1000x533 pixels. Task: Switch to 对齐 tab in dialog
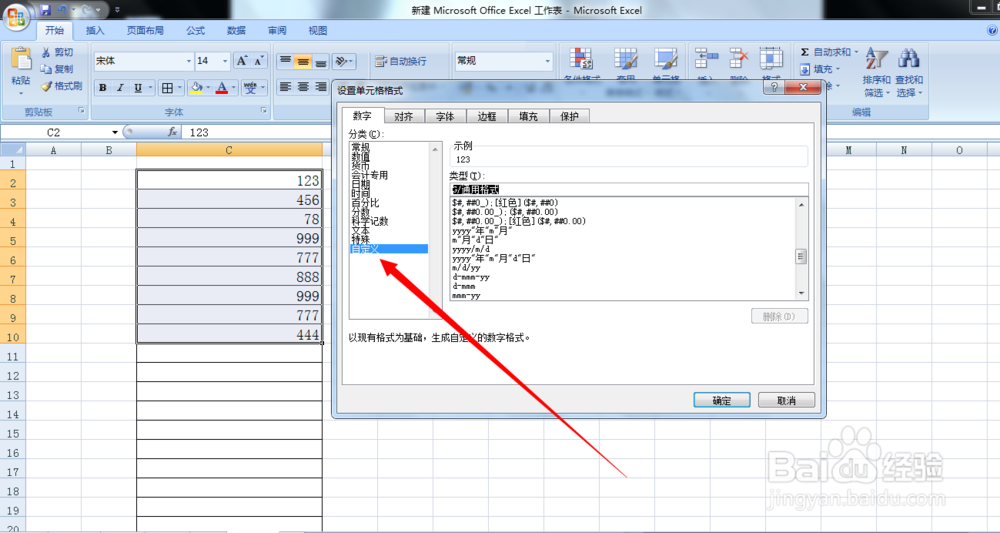(404, 116)
